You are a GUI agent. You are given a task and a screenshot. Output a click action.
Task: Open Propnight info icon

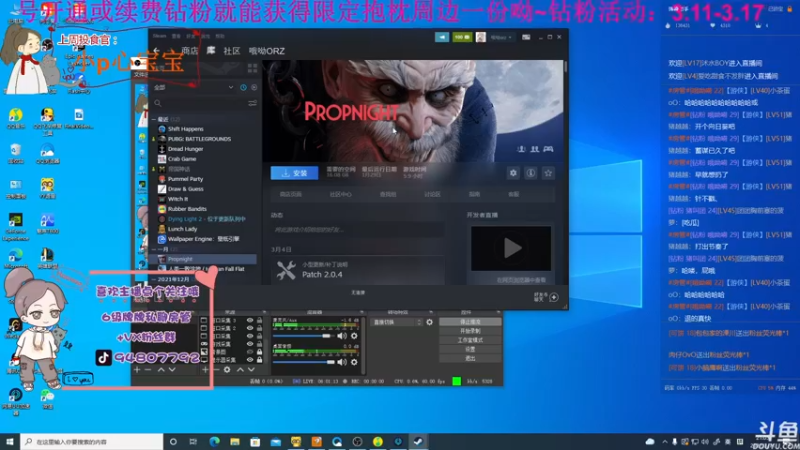pyautogui.click(x=531, y=173)
